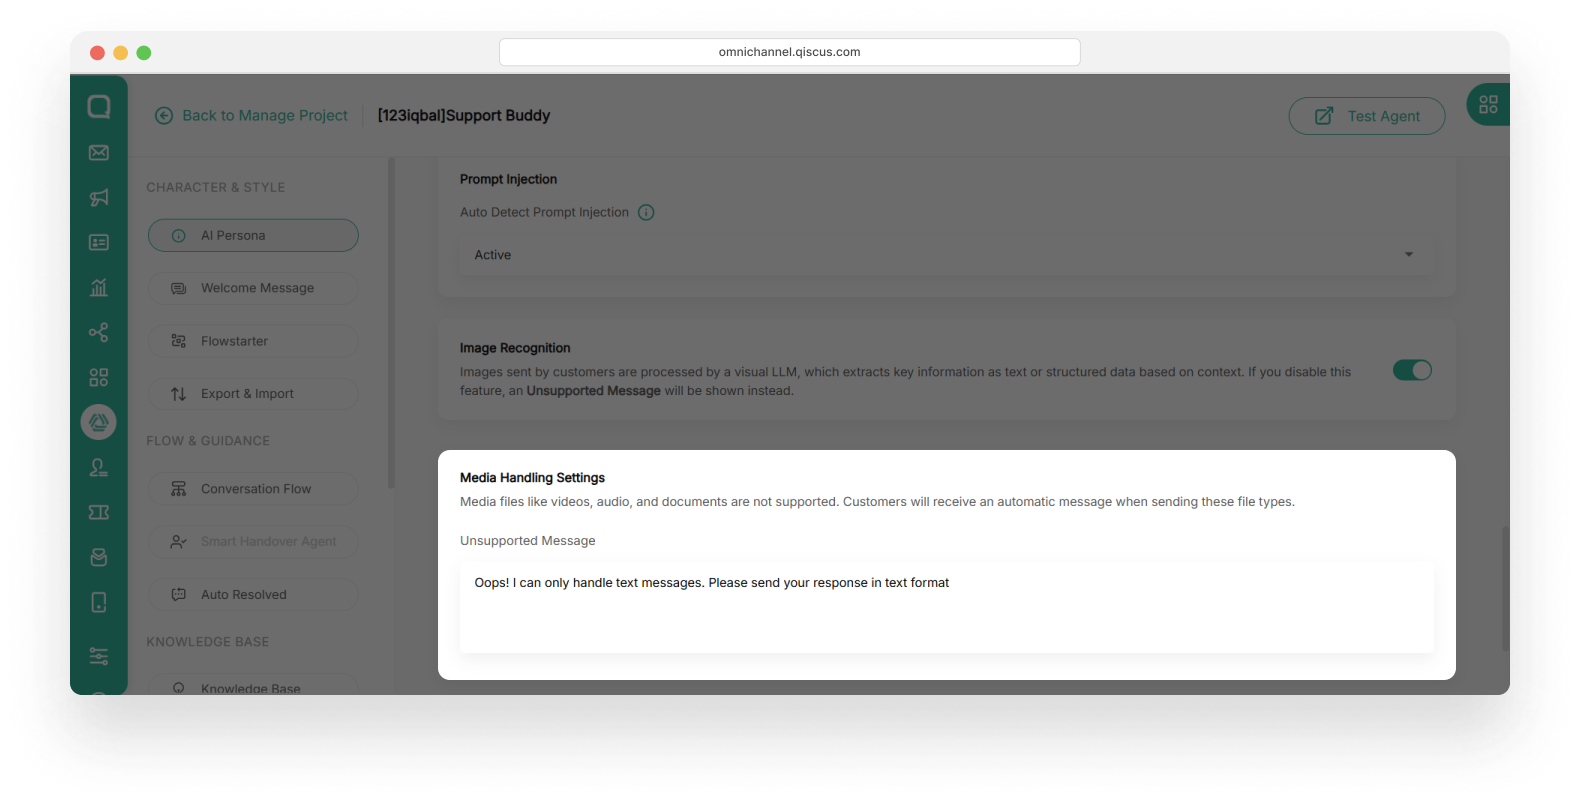The width and height of the screenshot is (1580, 804).
Task: Click the main page scrollbar thumb
Action: pos(1505,589)
